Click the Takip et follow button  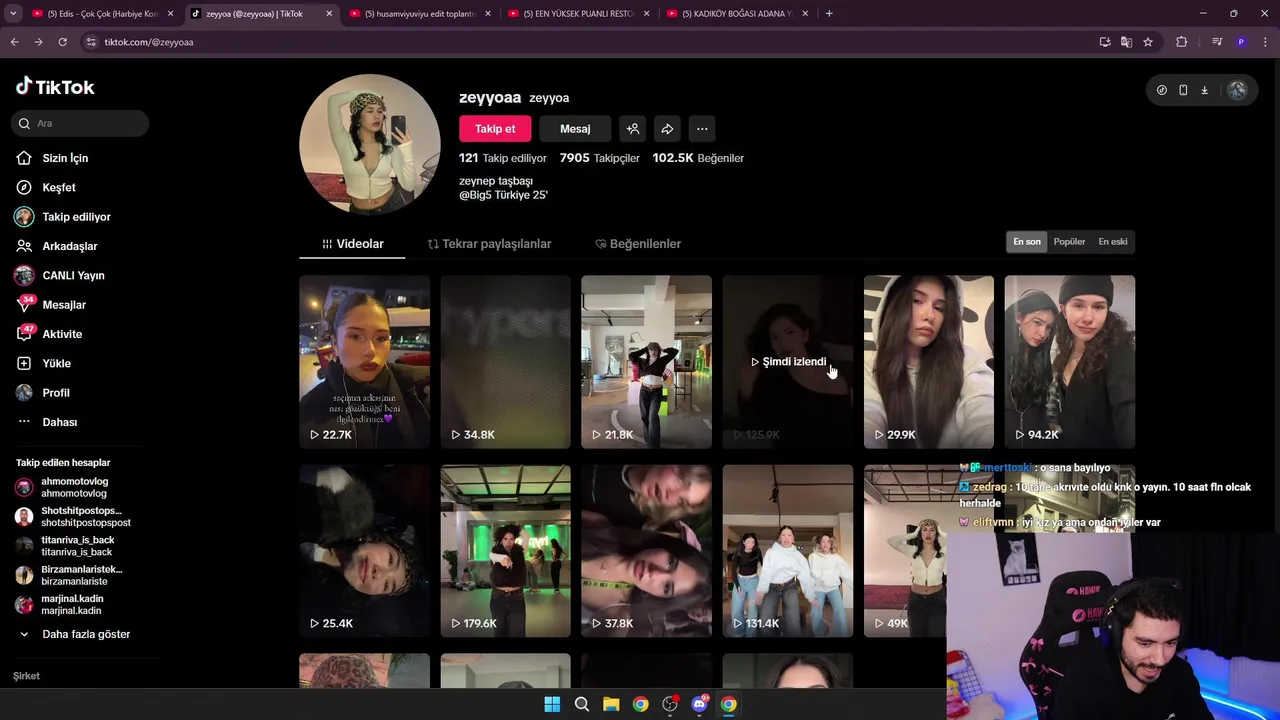point(495,129)
